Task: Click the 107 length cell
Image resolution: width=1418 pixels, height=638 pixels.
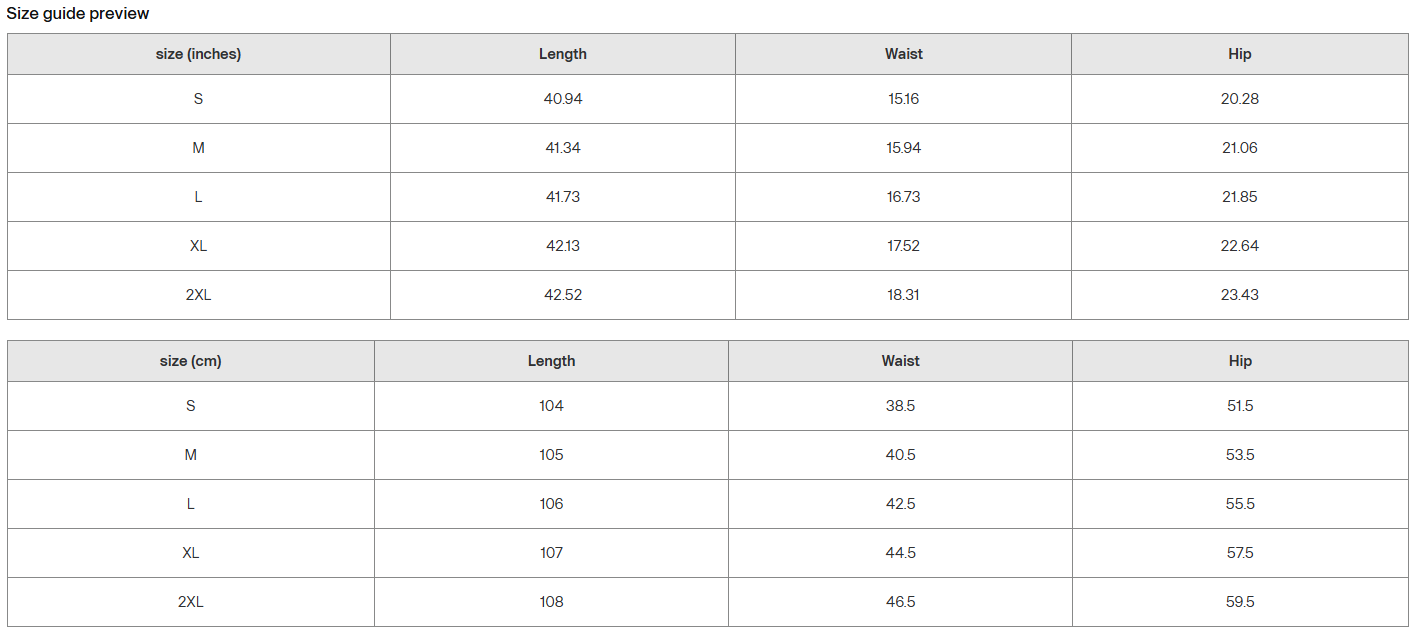Action: point(551,553)
